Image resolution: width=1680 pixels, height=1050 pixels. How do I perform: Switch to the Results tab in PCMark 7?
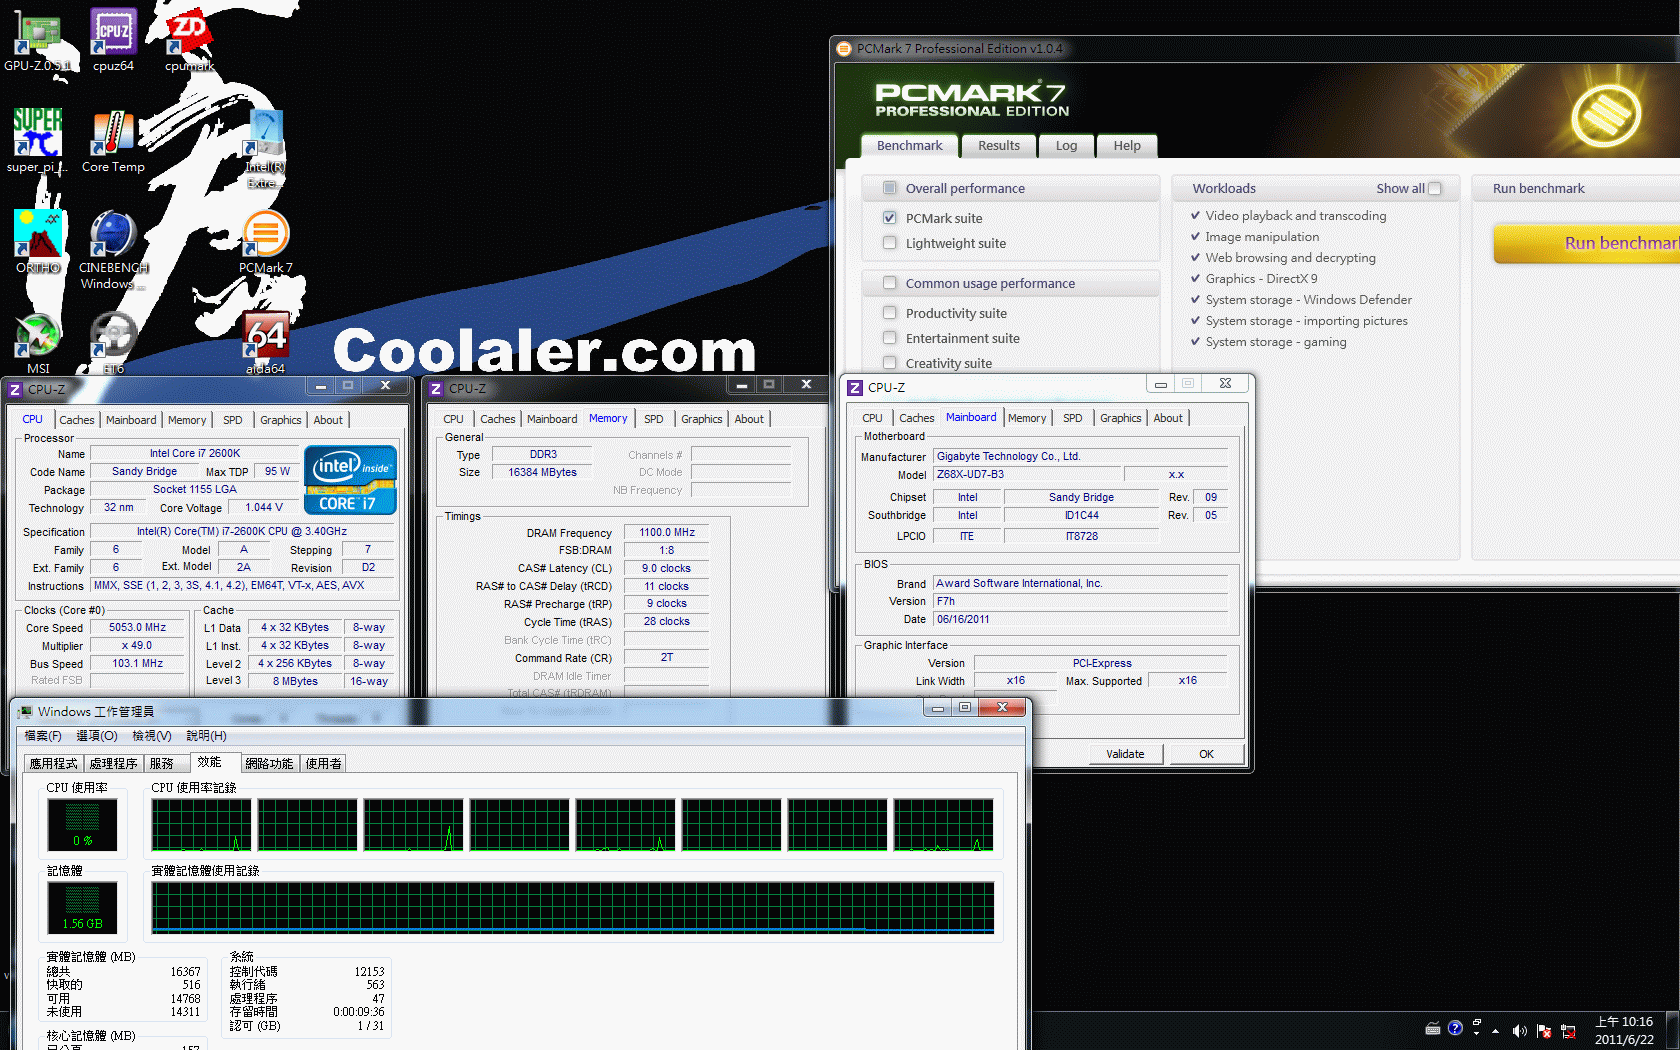[x=999, y=146]
